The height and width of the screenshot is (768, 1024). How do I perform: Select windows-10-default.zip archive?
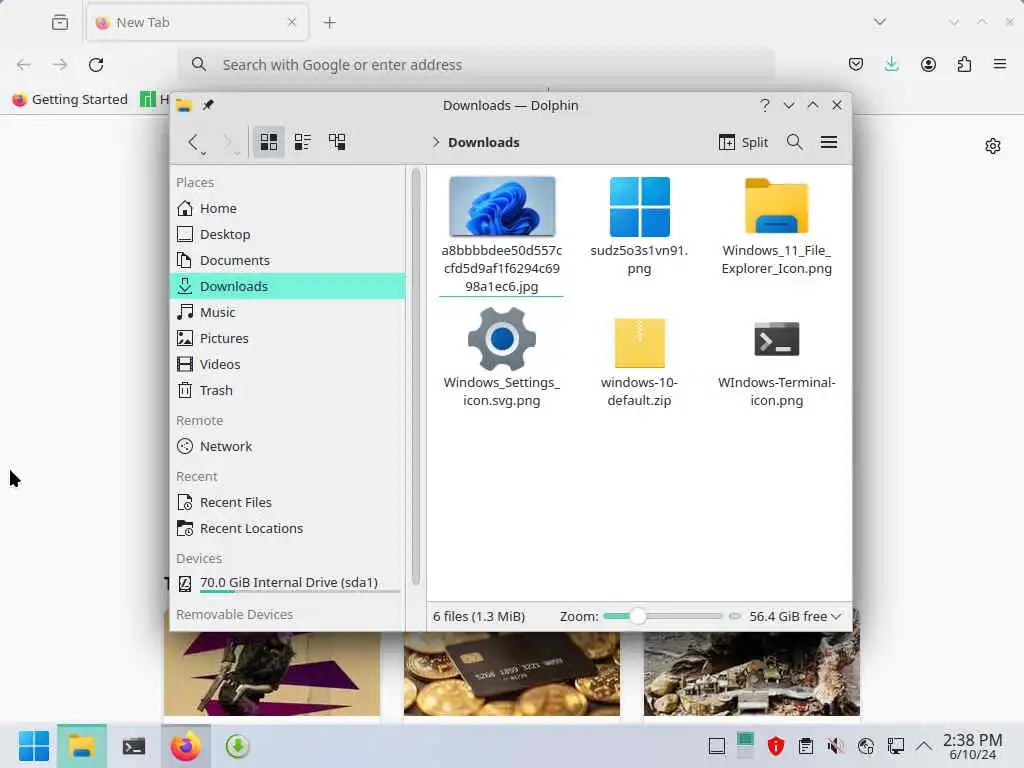point(639,361)
